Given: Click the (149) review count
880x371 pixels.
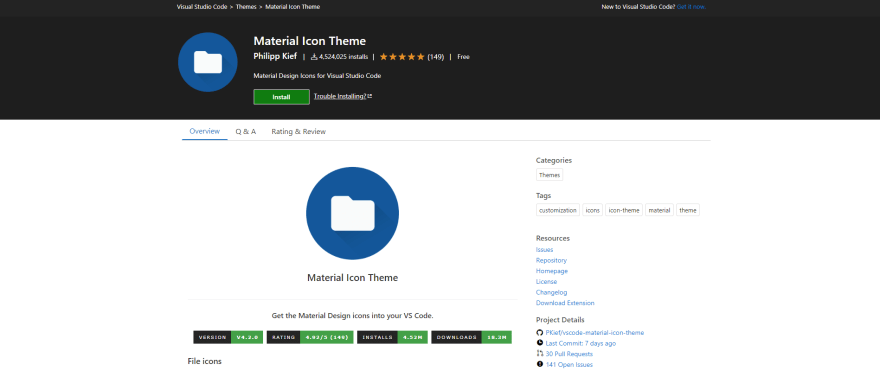Looking at the screenshot, I should (436, 57).
